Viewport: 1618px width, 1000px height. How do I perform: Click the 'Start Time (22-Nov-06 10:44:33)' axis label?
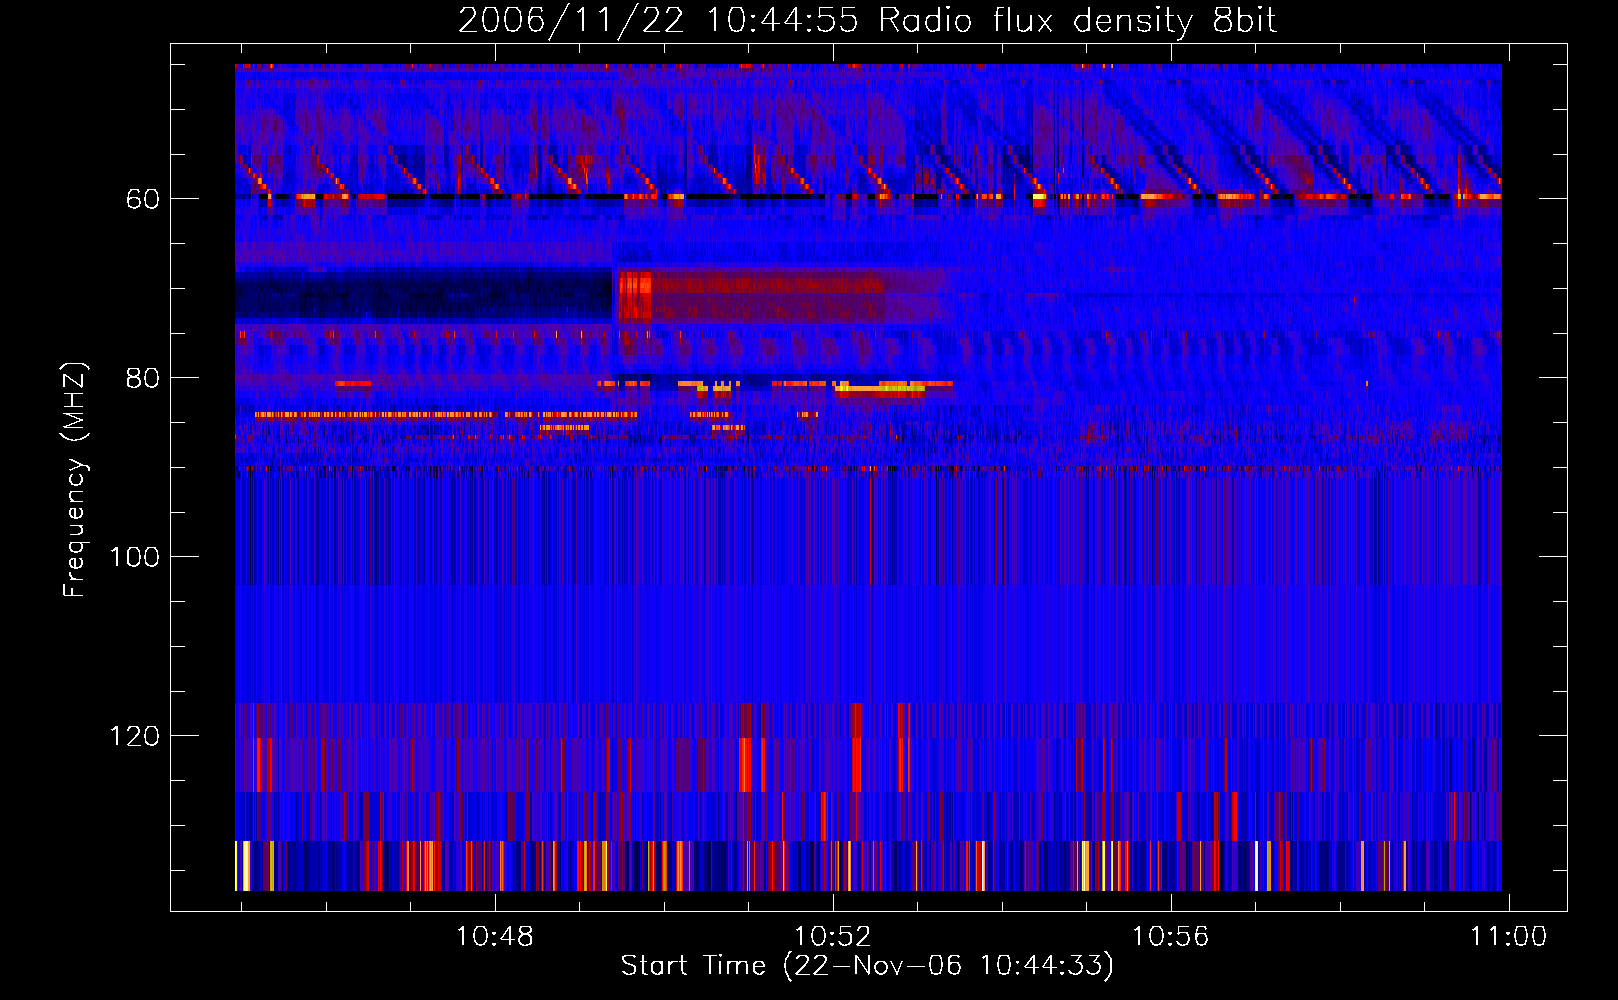point(867,966)
